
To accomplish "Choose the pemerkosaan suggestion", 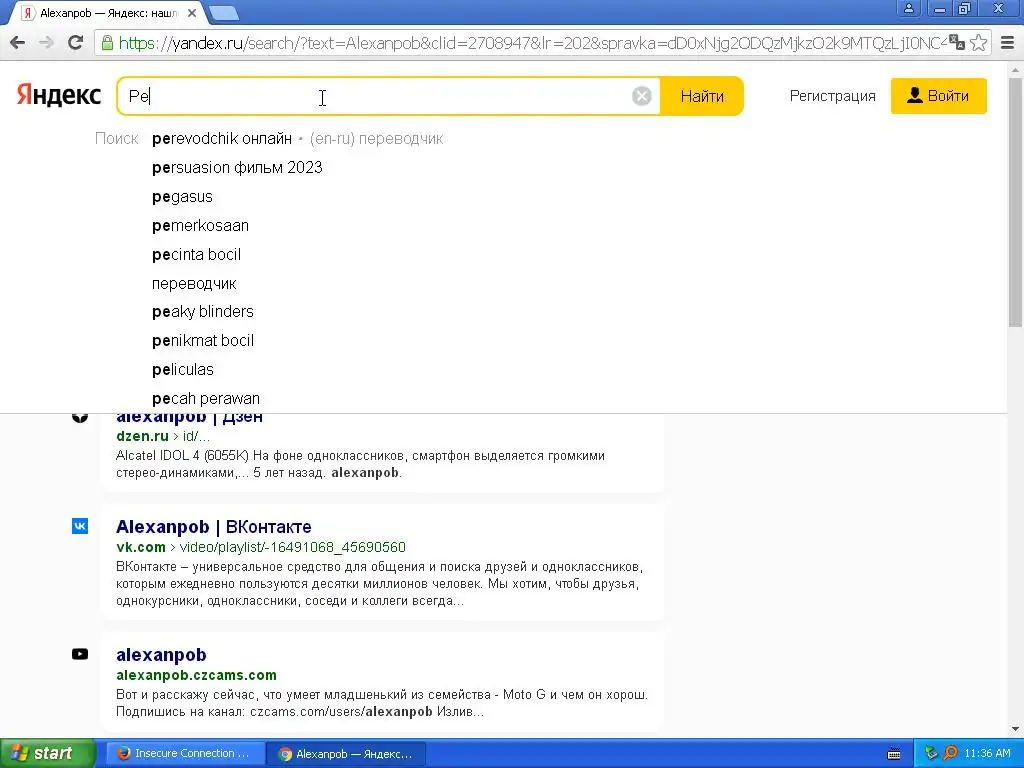I will (x=200, y=225).
